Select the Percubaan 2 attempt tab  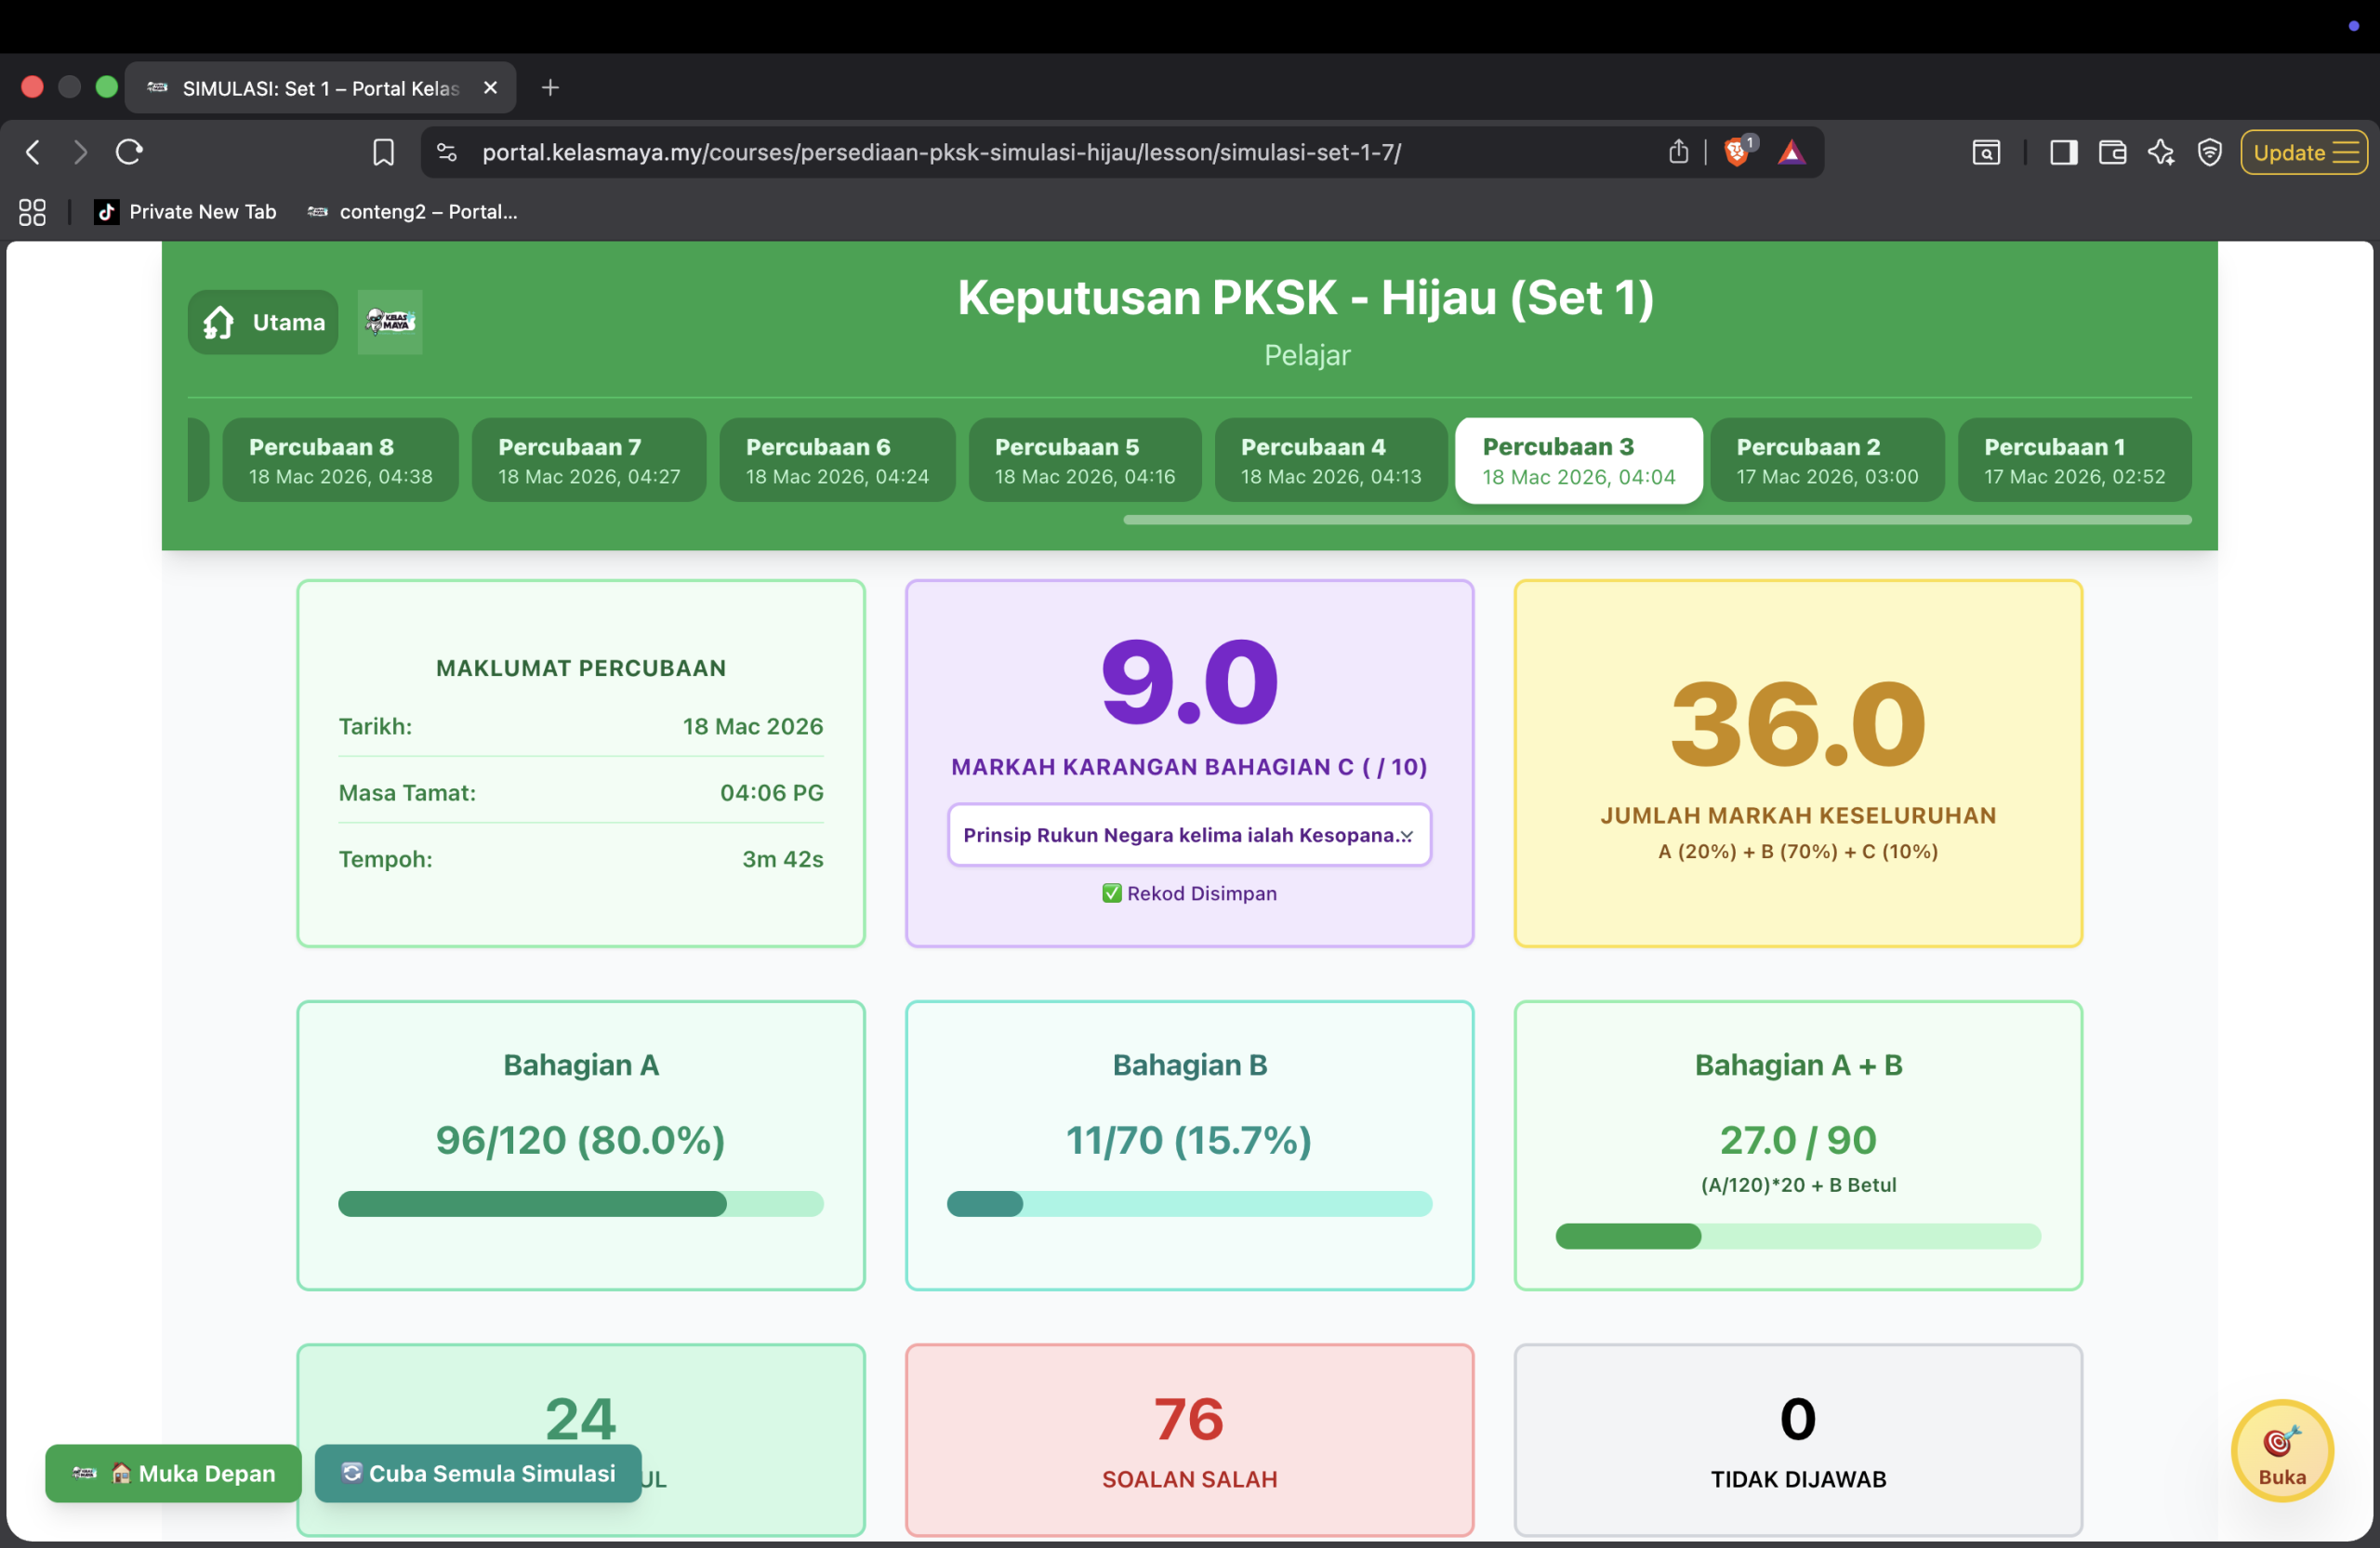(1827, 460)
